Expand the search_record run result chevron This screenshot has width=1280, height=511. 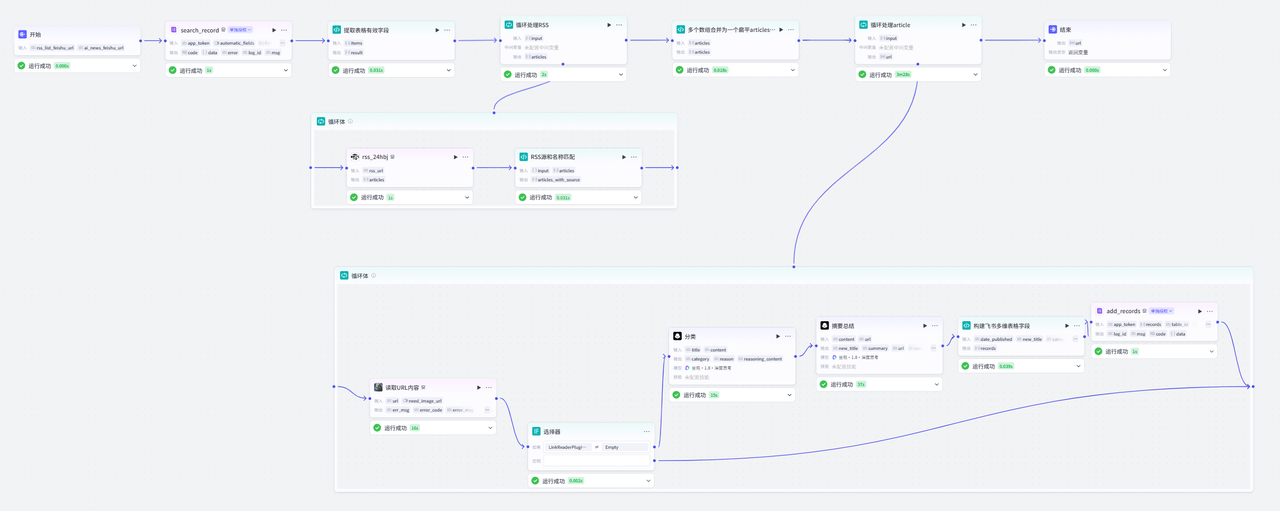285,70
